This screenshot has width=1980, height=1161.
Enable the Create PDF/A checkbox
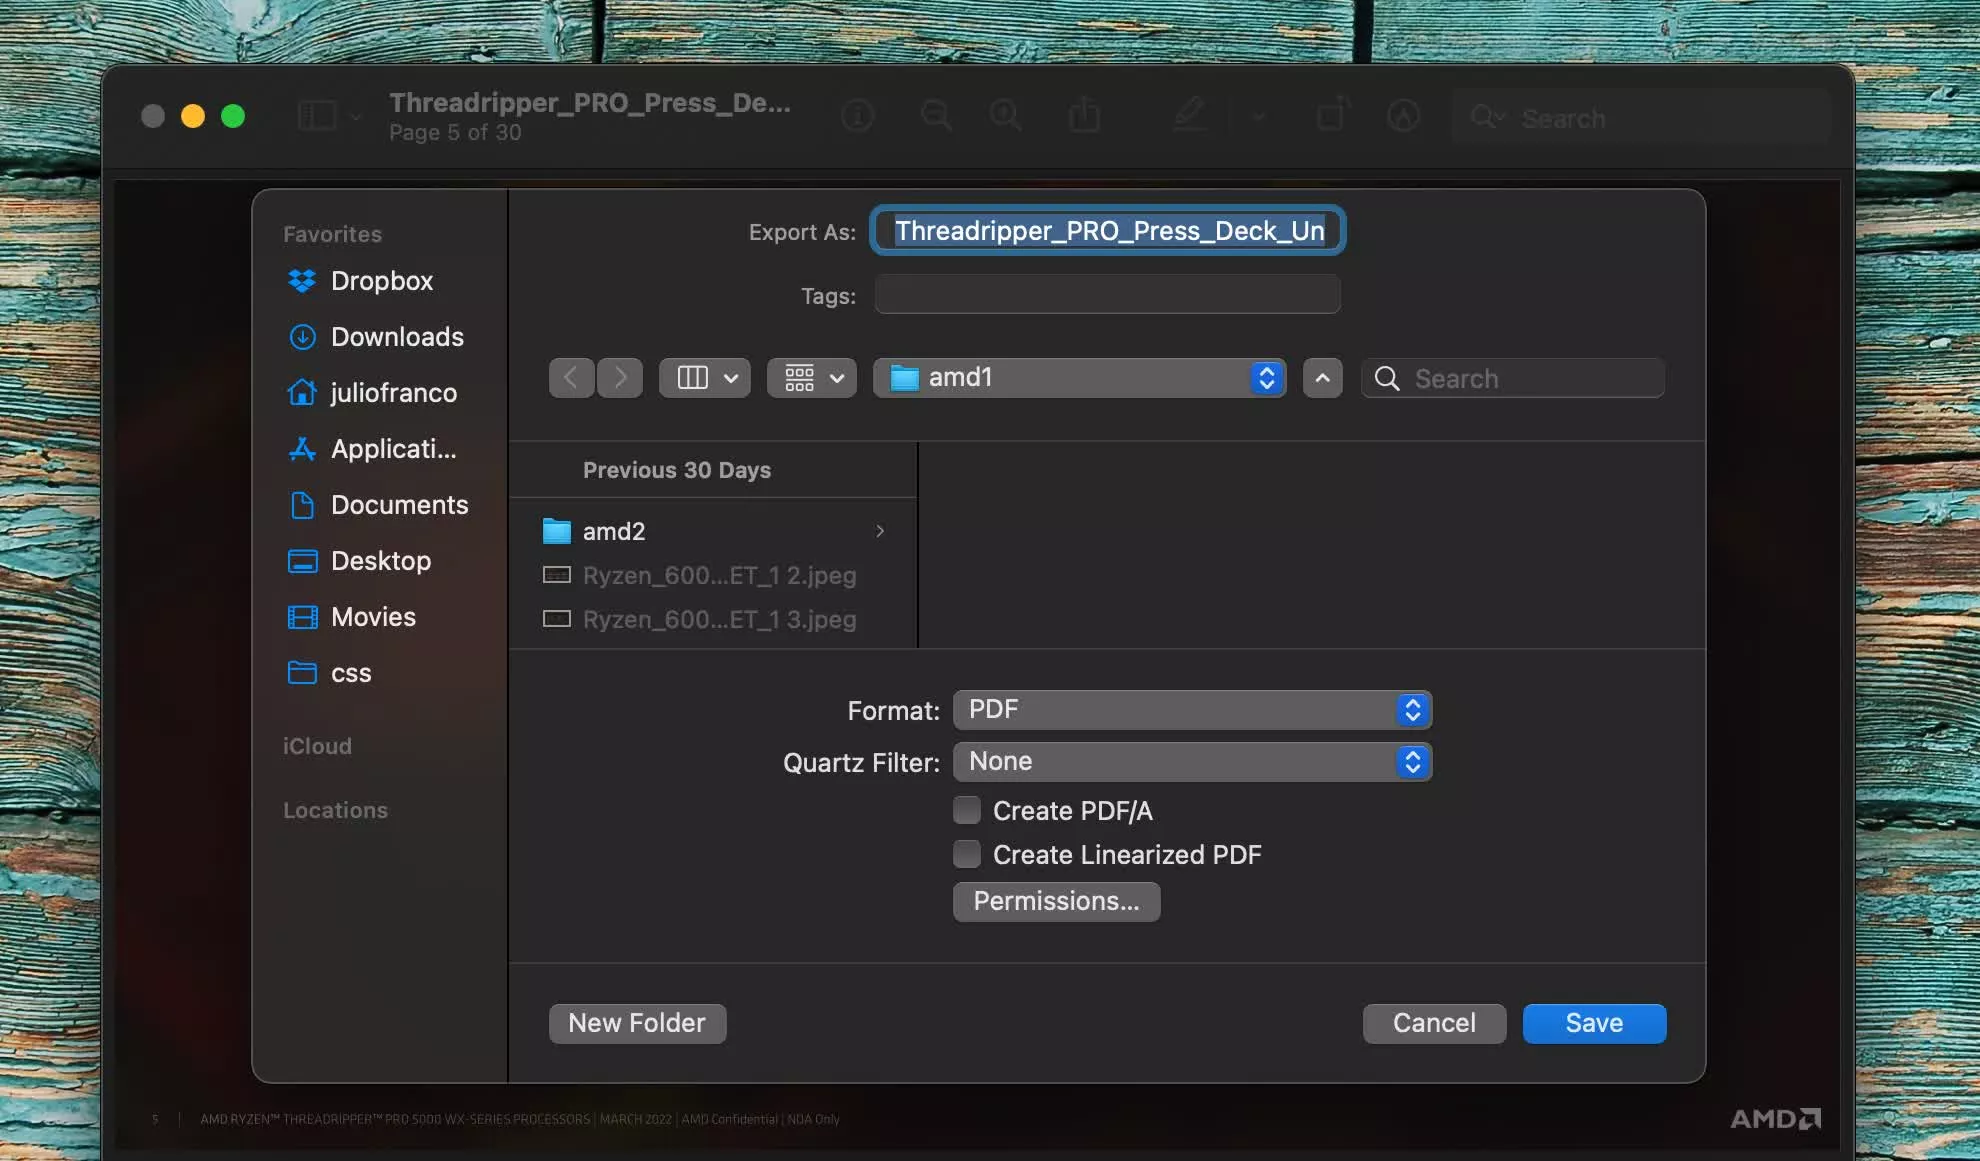(966, 810)
